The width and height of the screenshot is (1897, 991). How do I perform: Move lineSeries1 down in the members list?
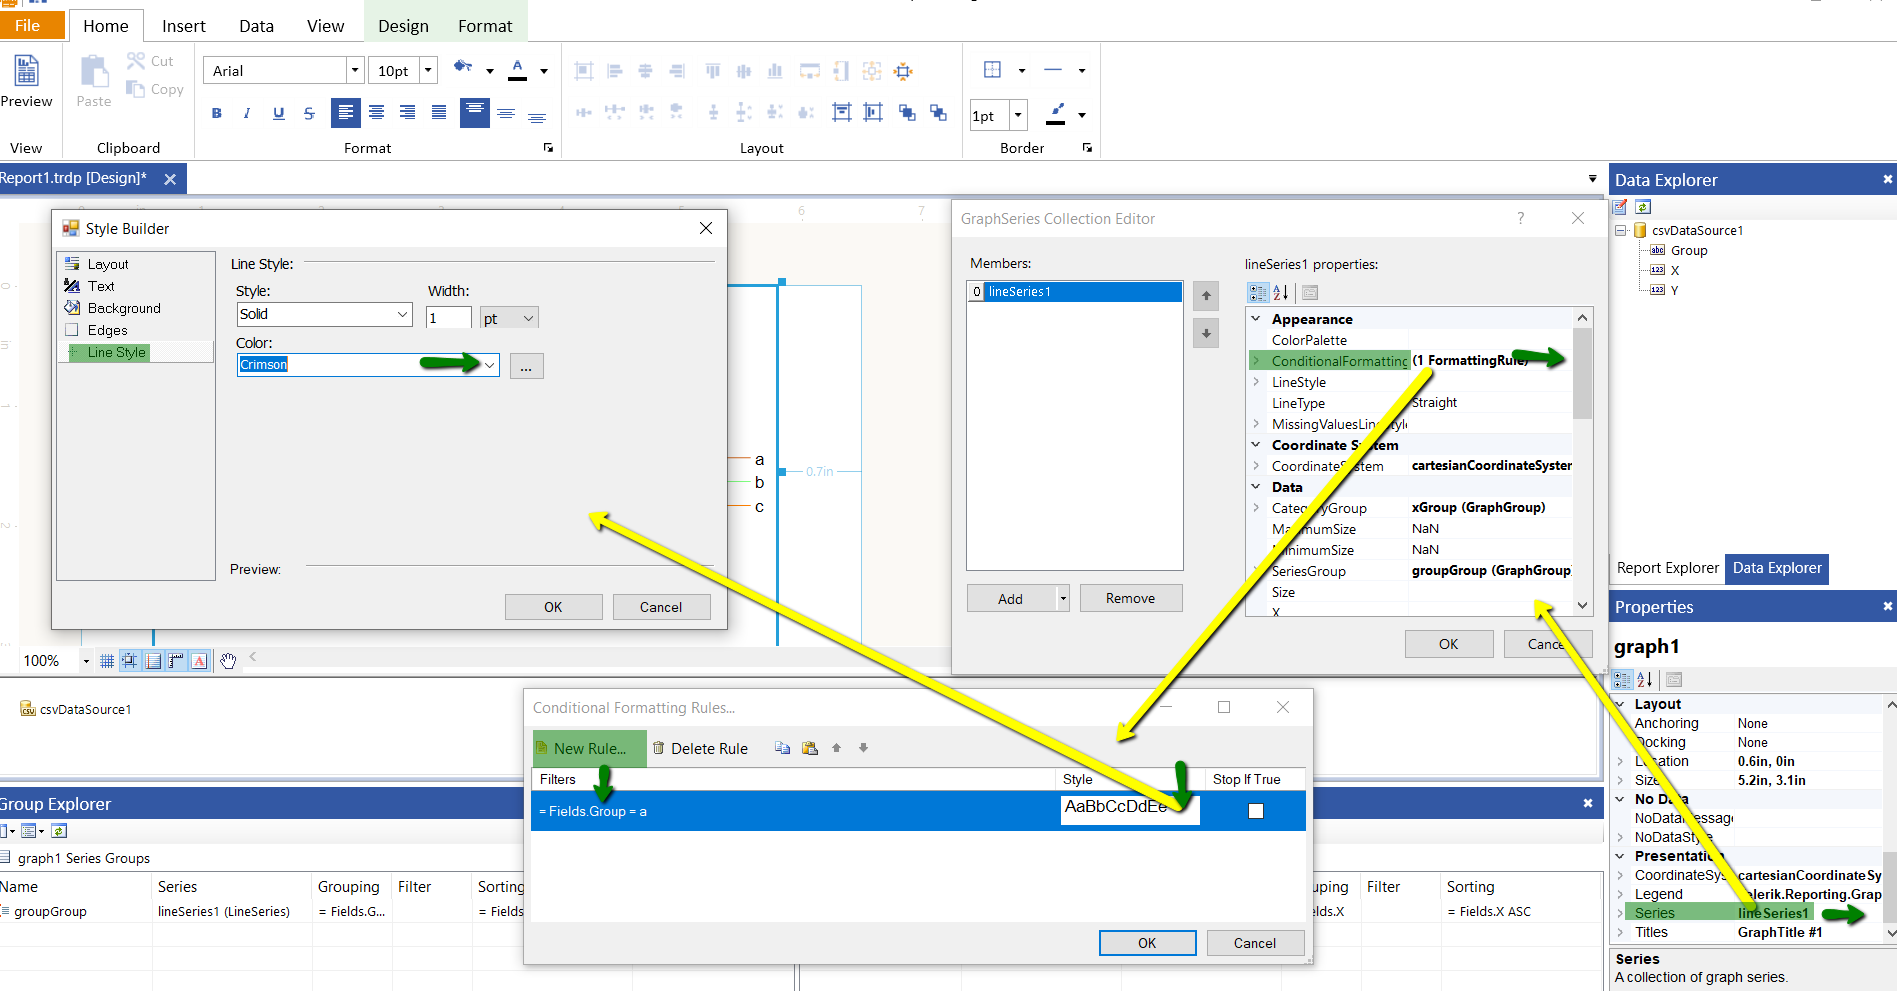tap(1206, 333)
